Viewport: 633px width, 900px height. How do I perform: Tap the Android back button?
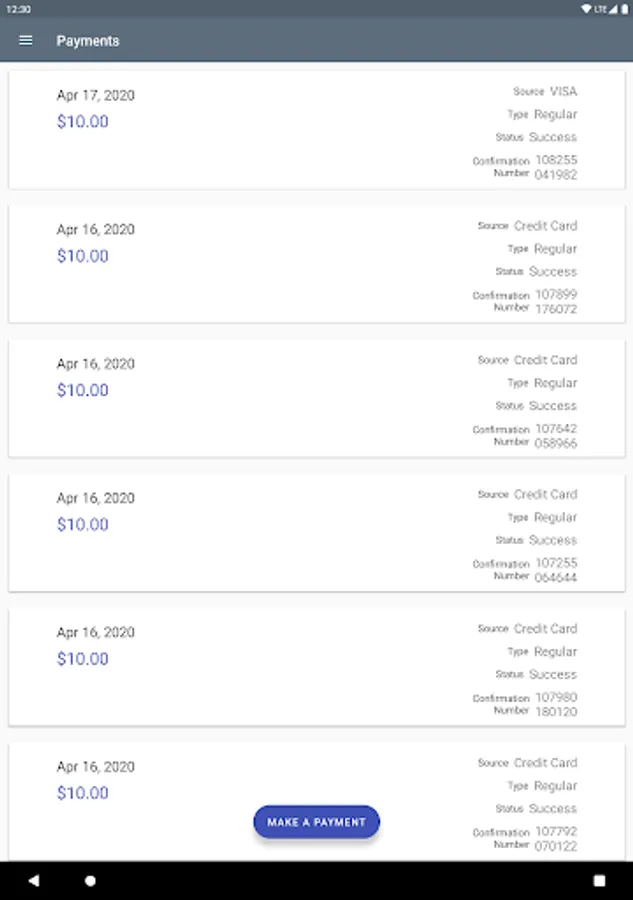34,881
